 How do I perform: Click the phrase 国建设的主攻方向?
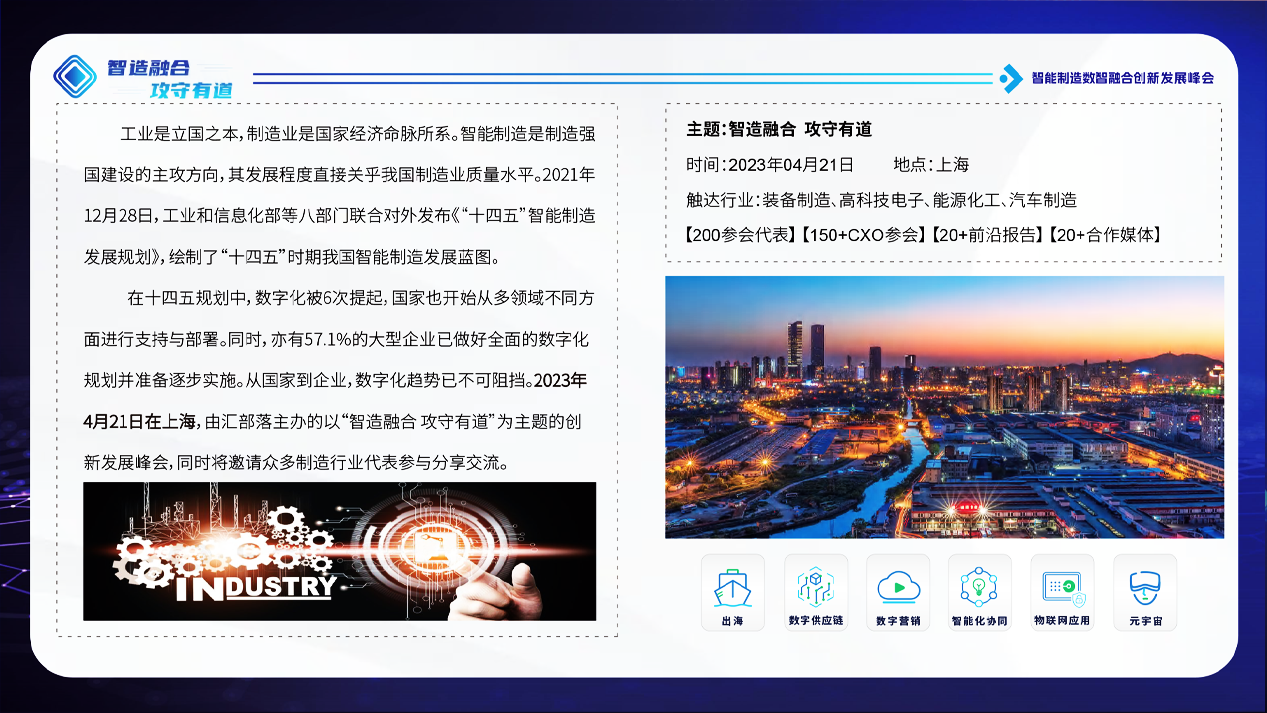pyautogui.click(x=152, y=174)
